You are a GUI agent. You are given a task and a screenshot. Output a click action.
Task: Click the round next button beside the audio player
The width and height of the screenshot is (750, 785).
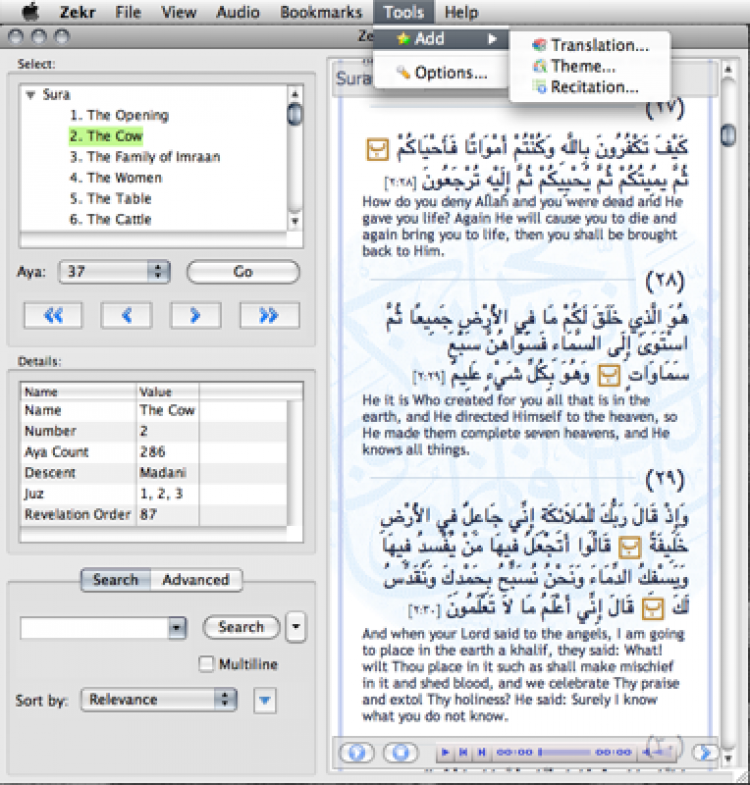(x=706, y=752)
